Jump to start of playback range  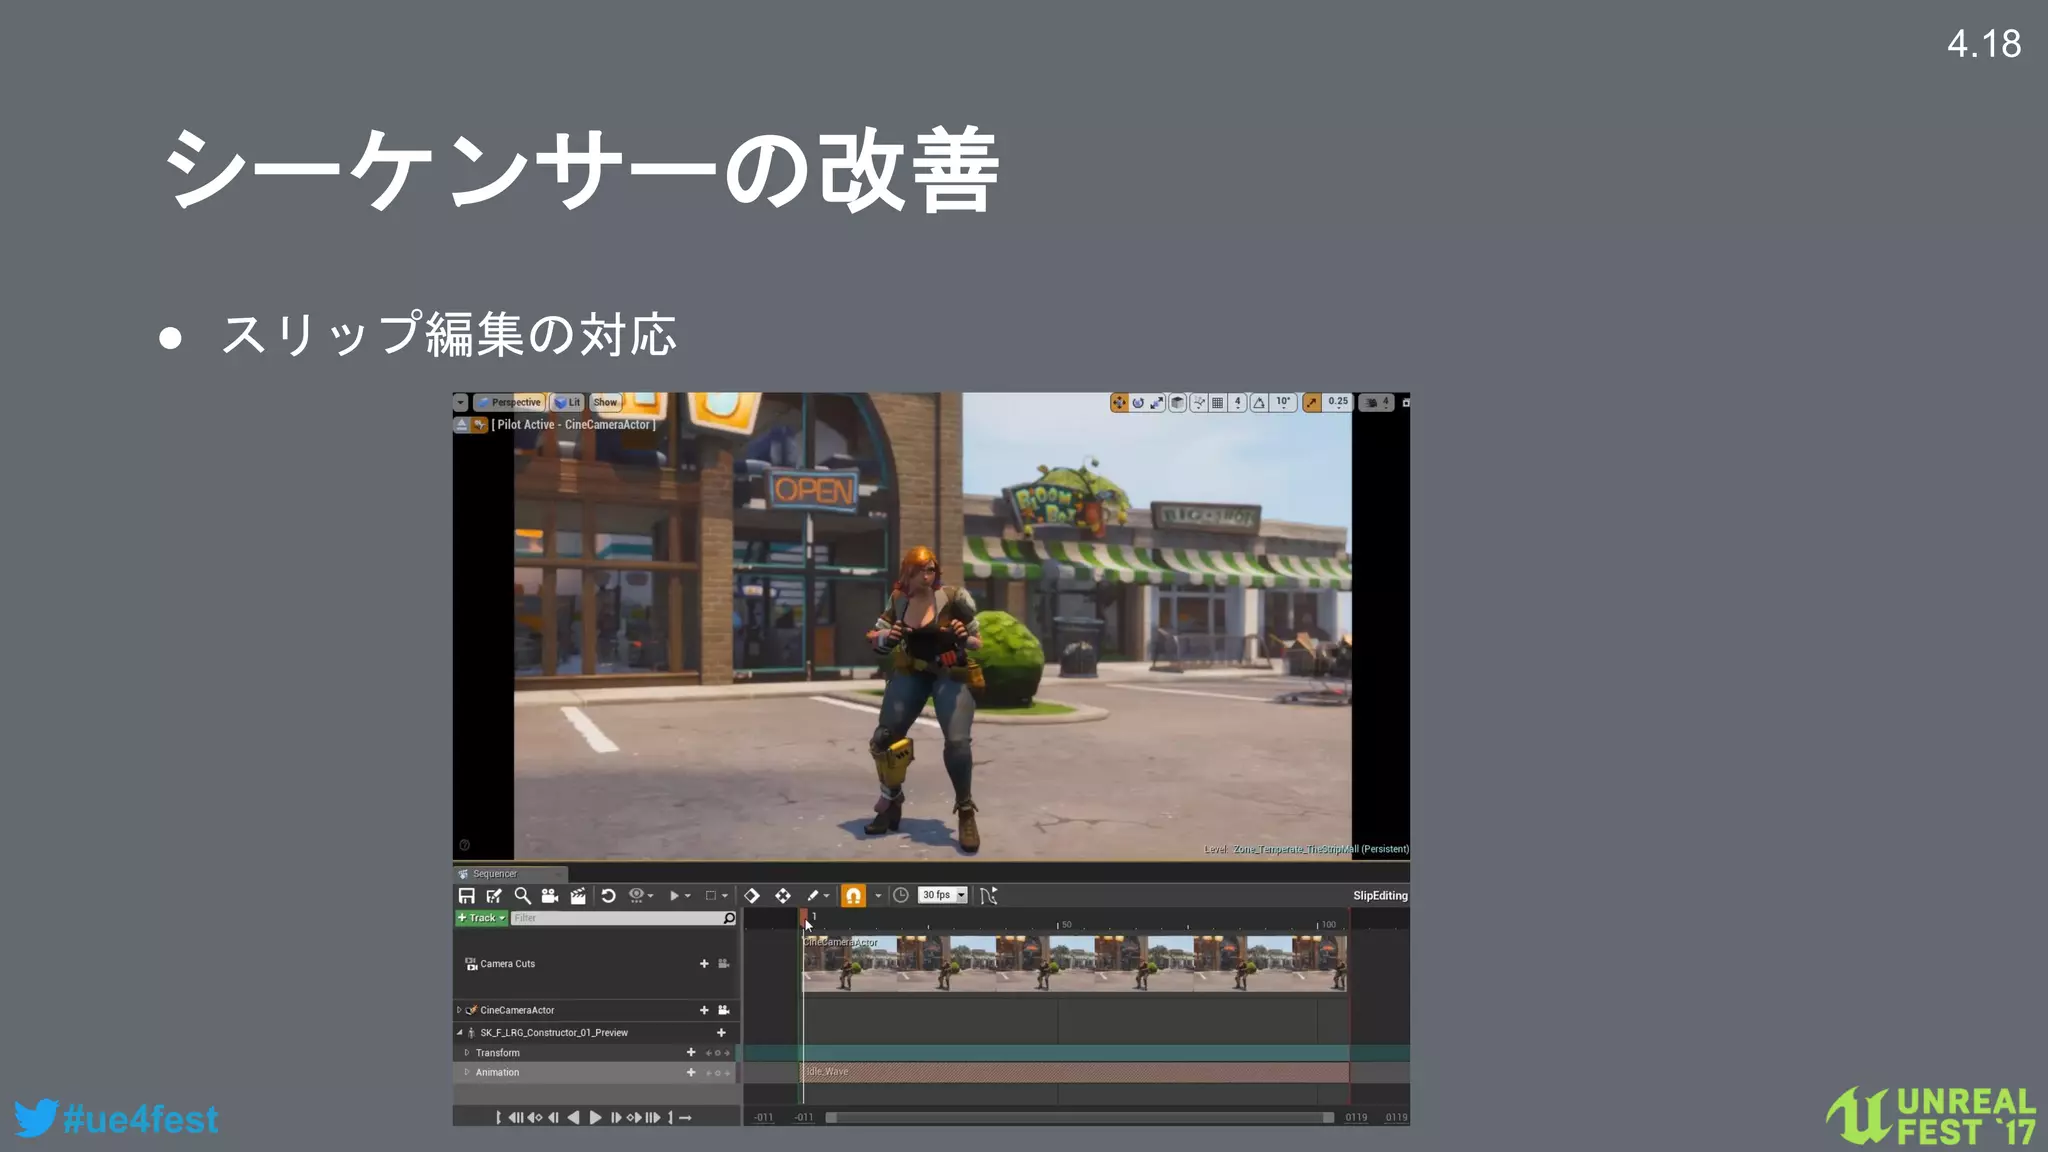click(x=515, y=1118)
